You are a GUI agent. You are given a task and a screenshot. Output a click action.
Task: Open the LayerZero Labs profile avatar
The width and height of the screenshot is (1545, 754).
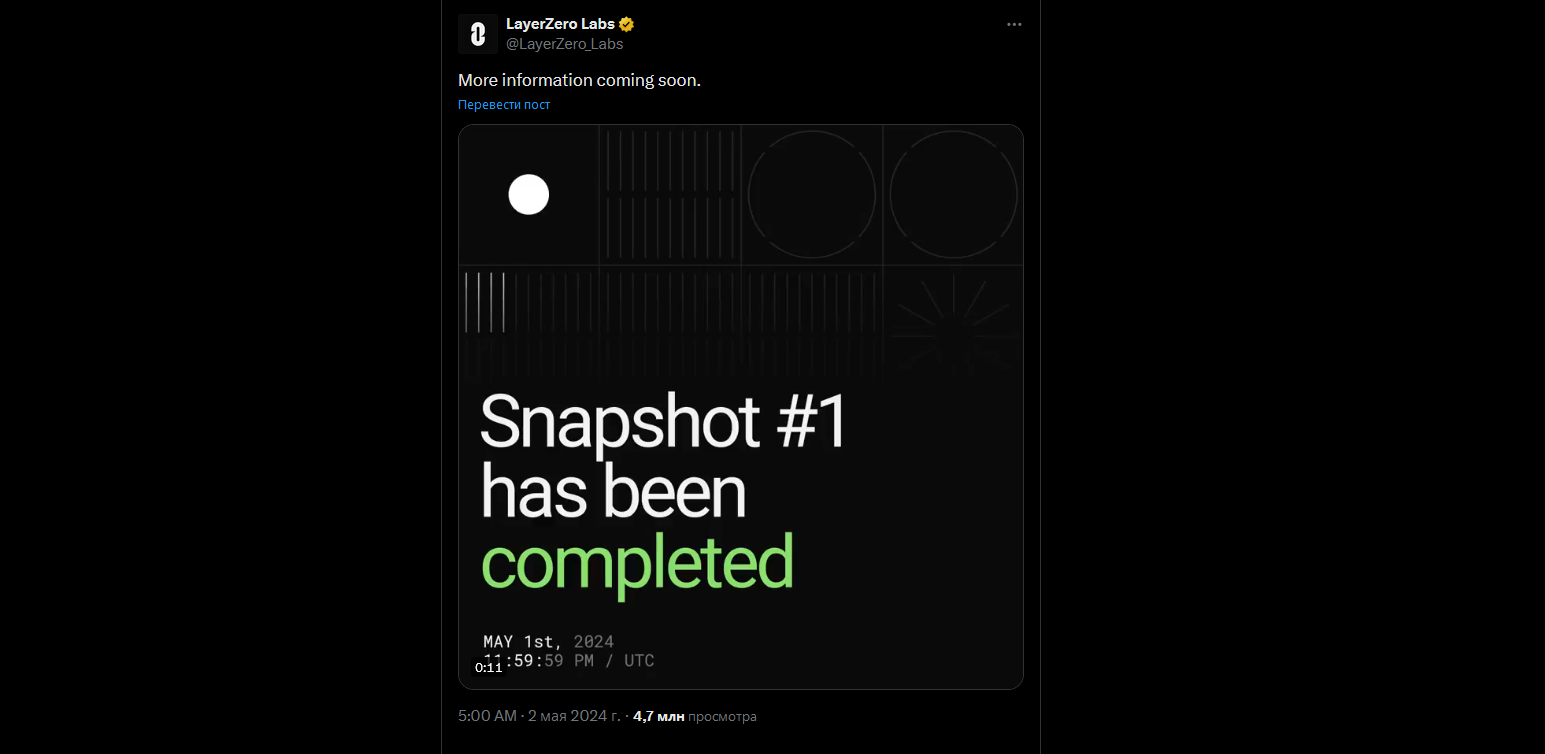[478, 34]
